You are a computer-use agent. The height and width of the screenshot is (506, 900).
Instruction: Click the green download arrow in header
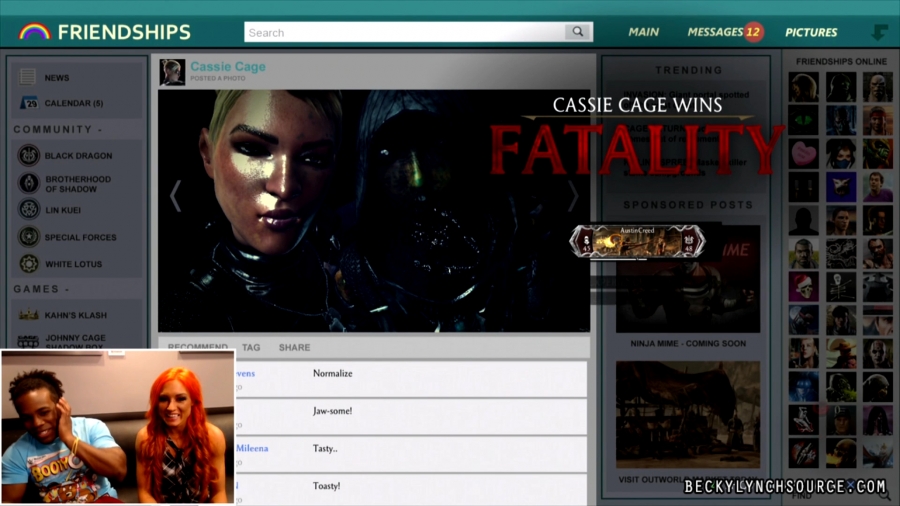tap(879, 32)
